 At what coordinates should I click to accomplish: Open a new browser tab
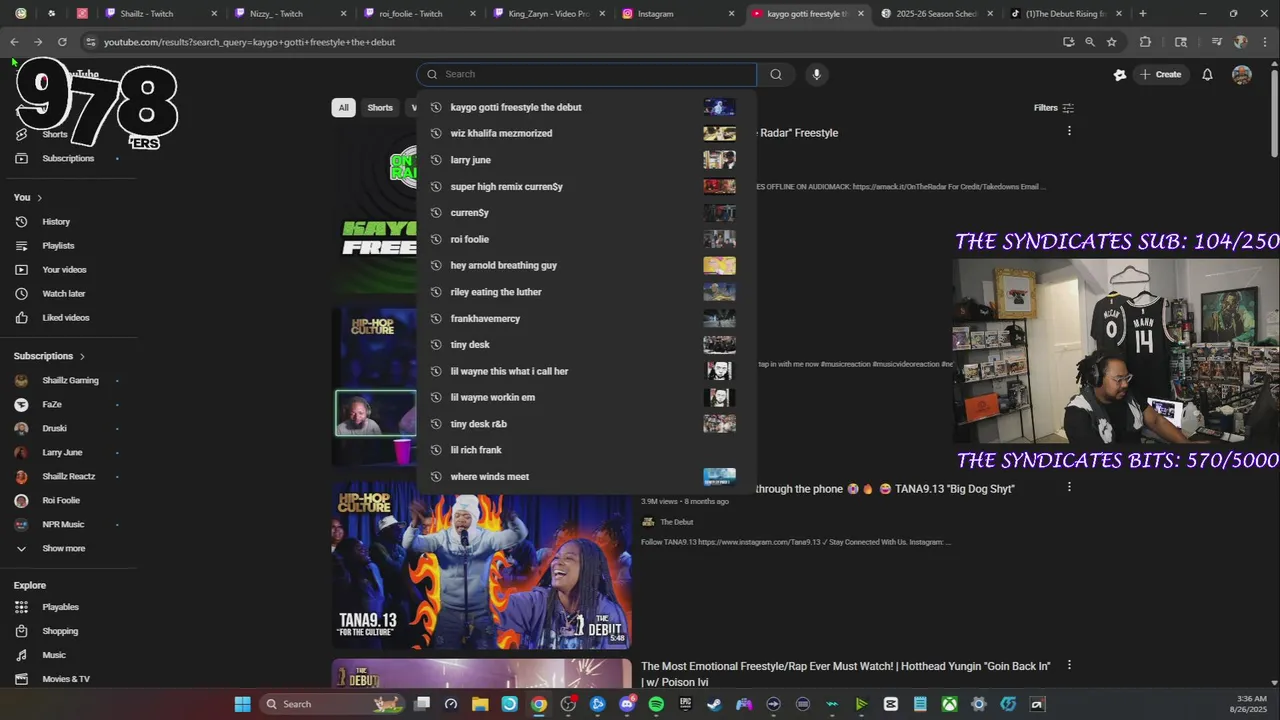(1142, 14)
